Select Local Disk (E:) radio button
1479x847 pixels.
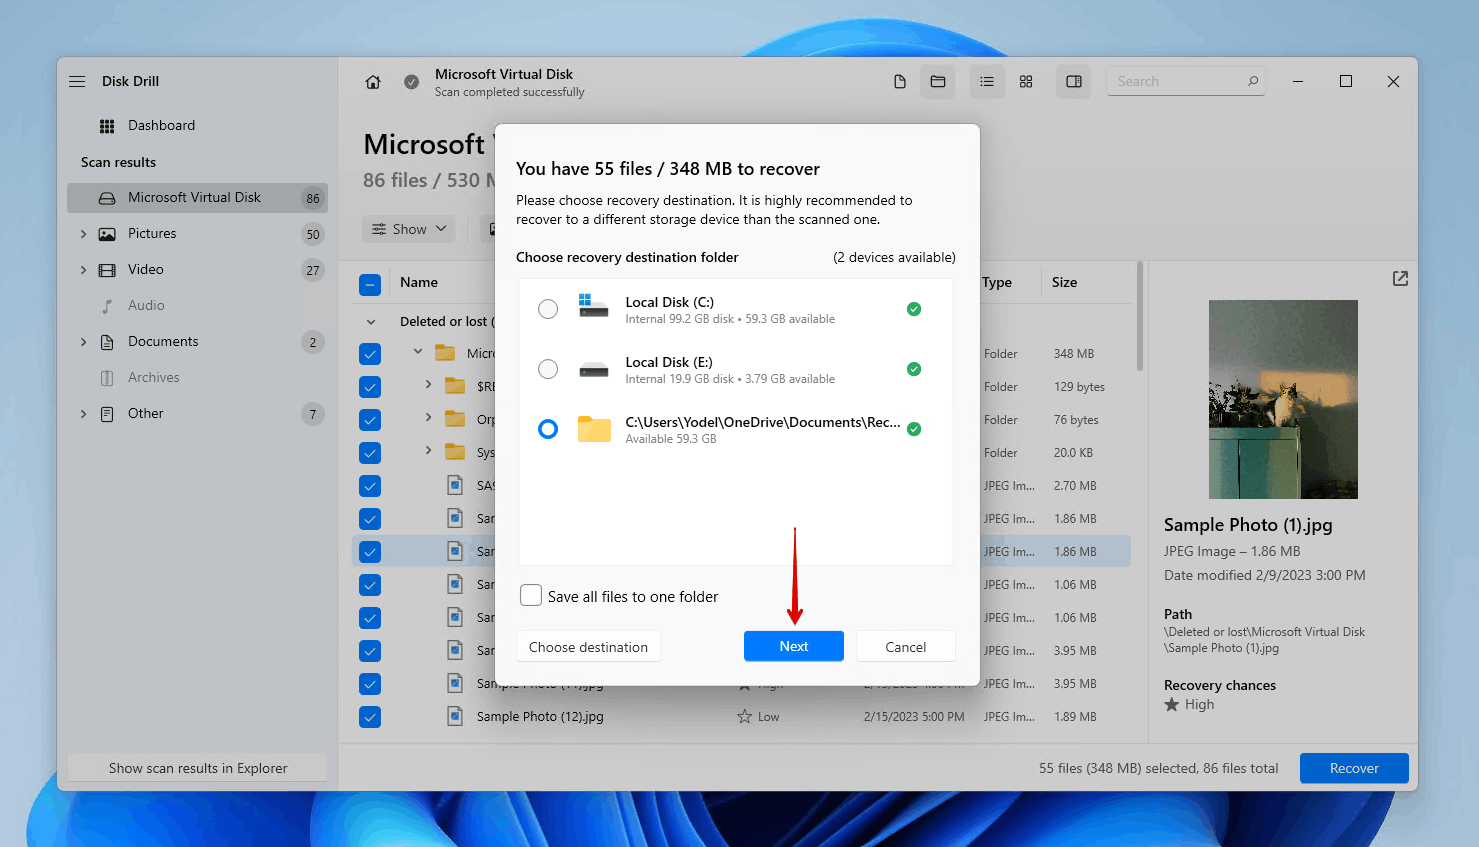pos(548,369)
